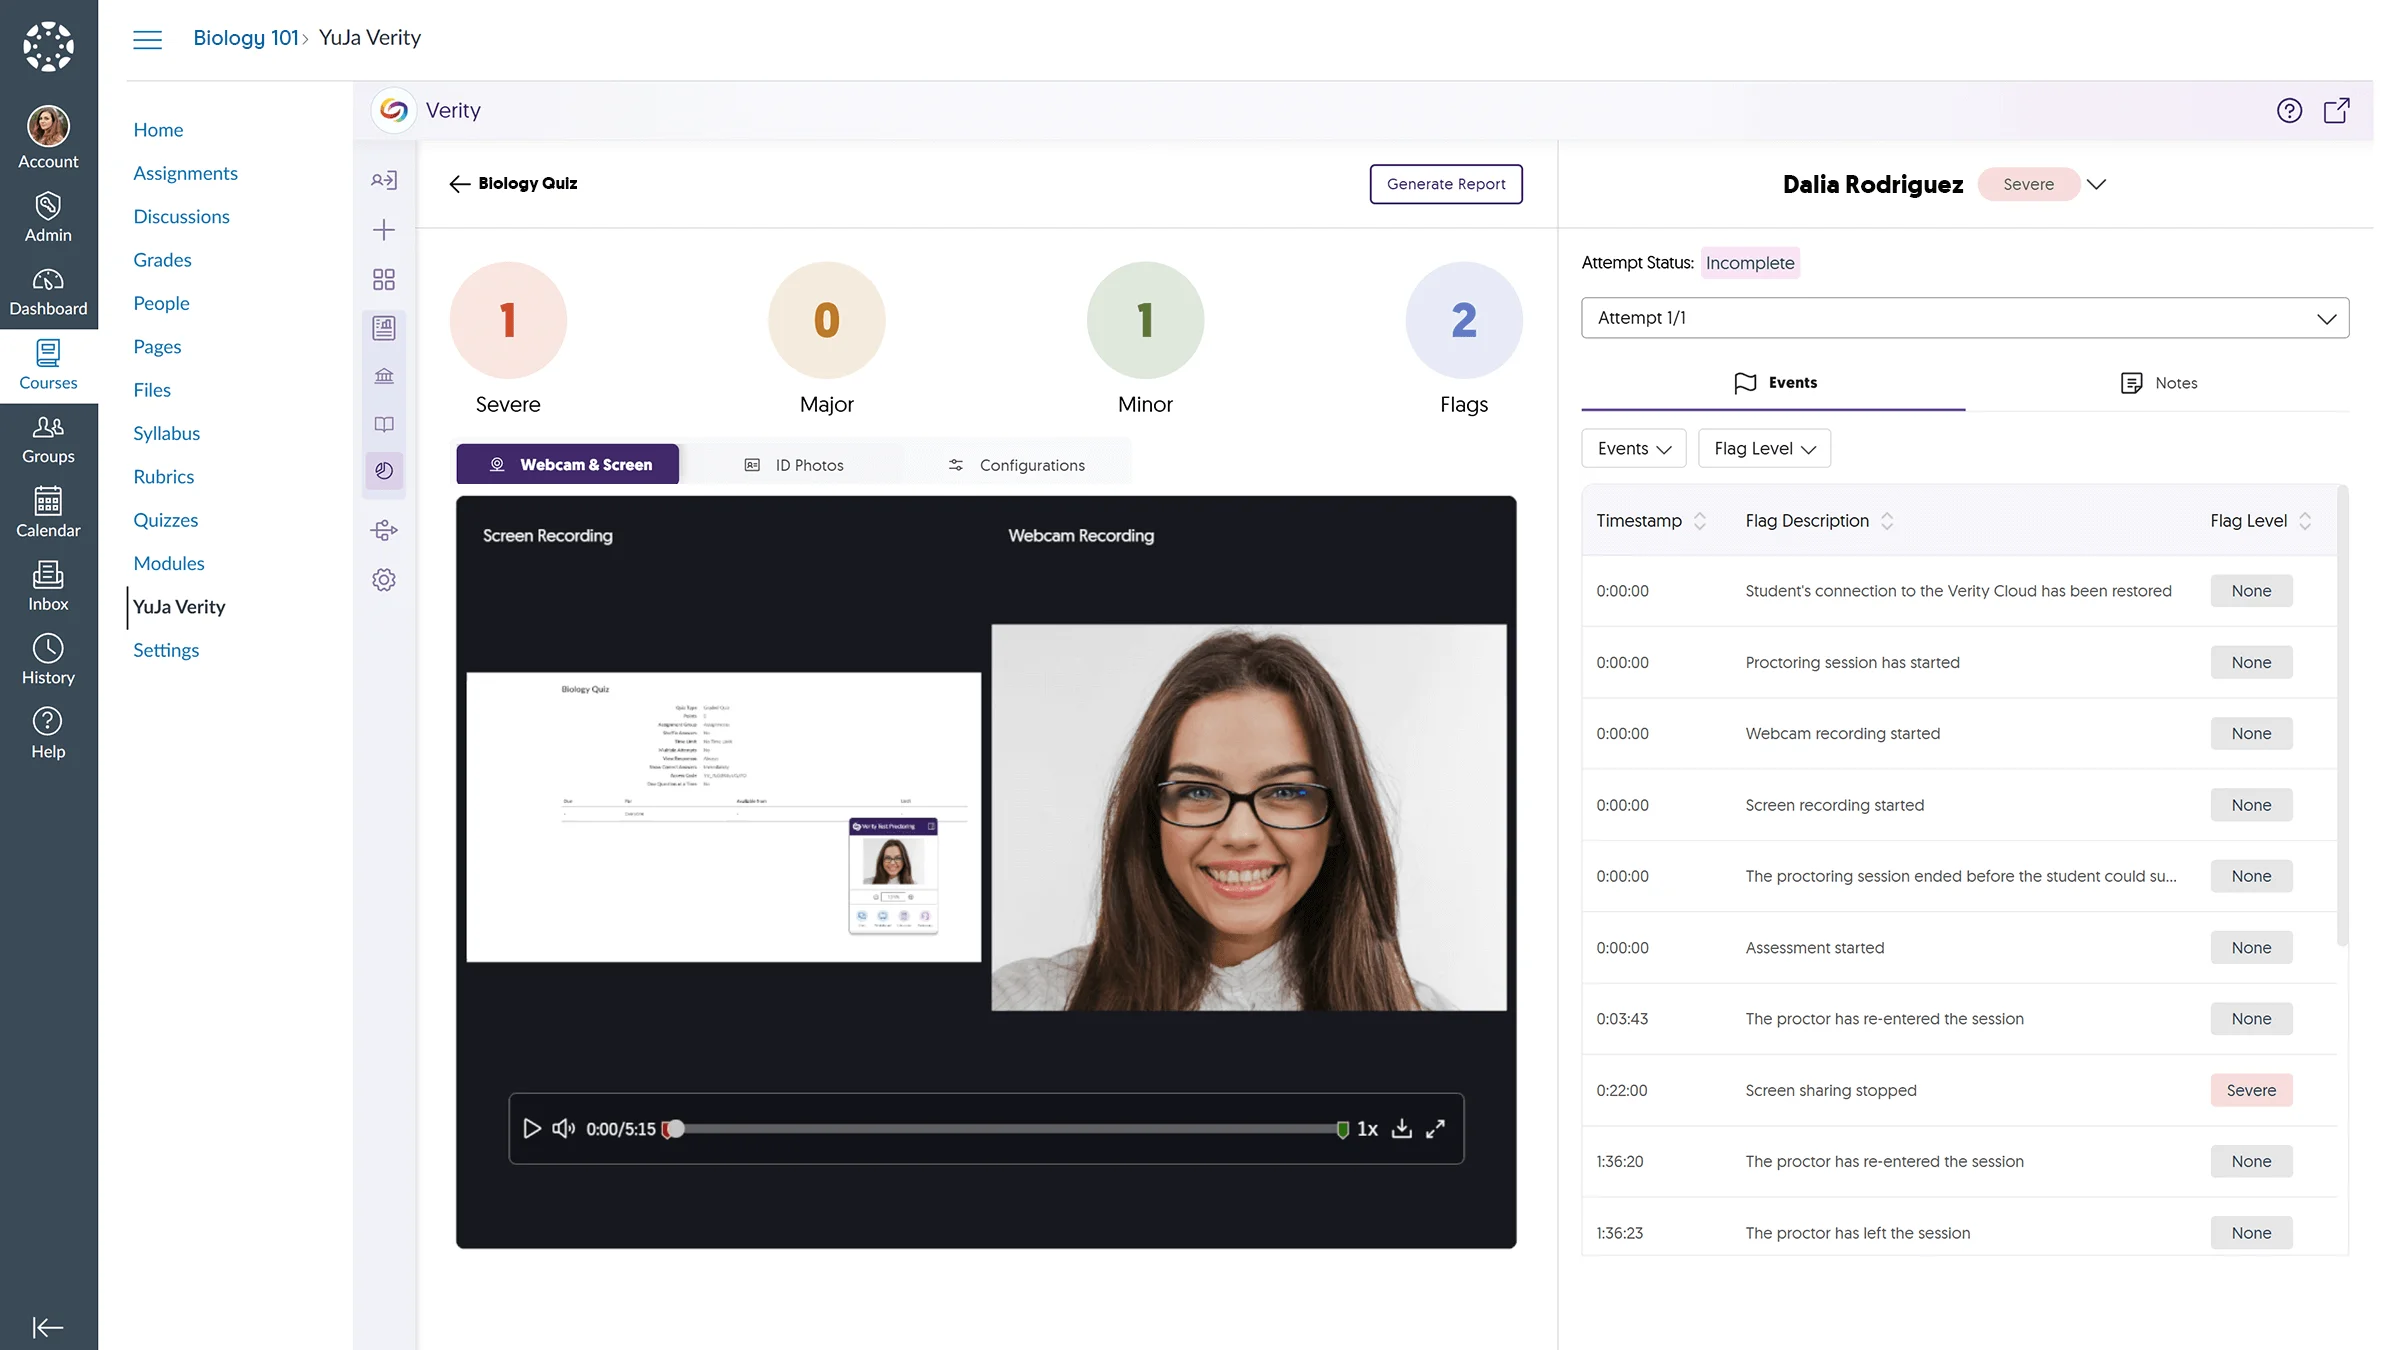
Task: Select the ID Photos tab
Action: [794, 465]
